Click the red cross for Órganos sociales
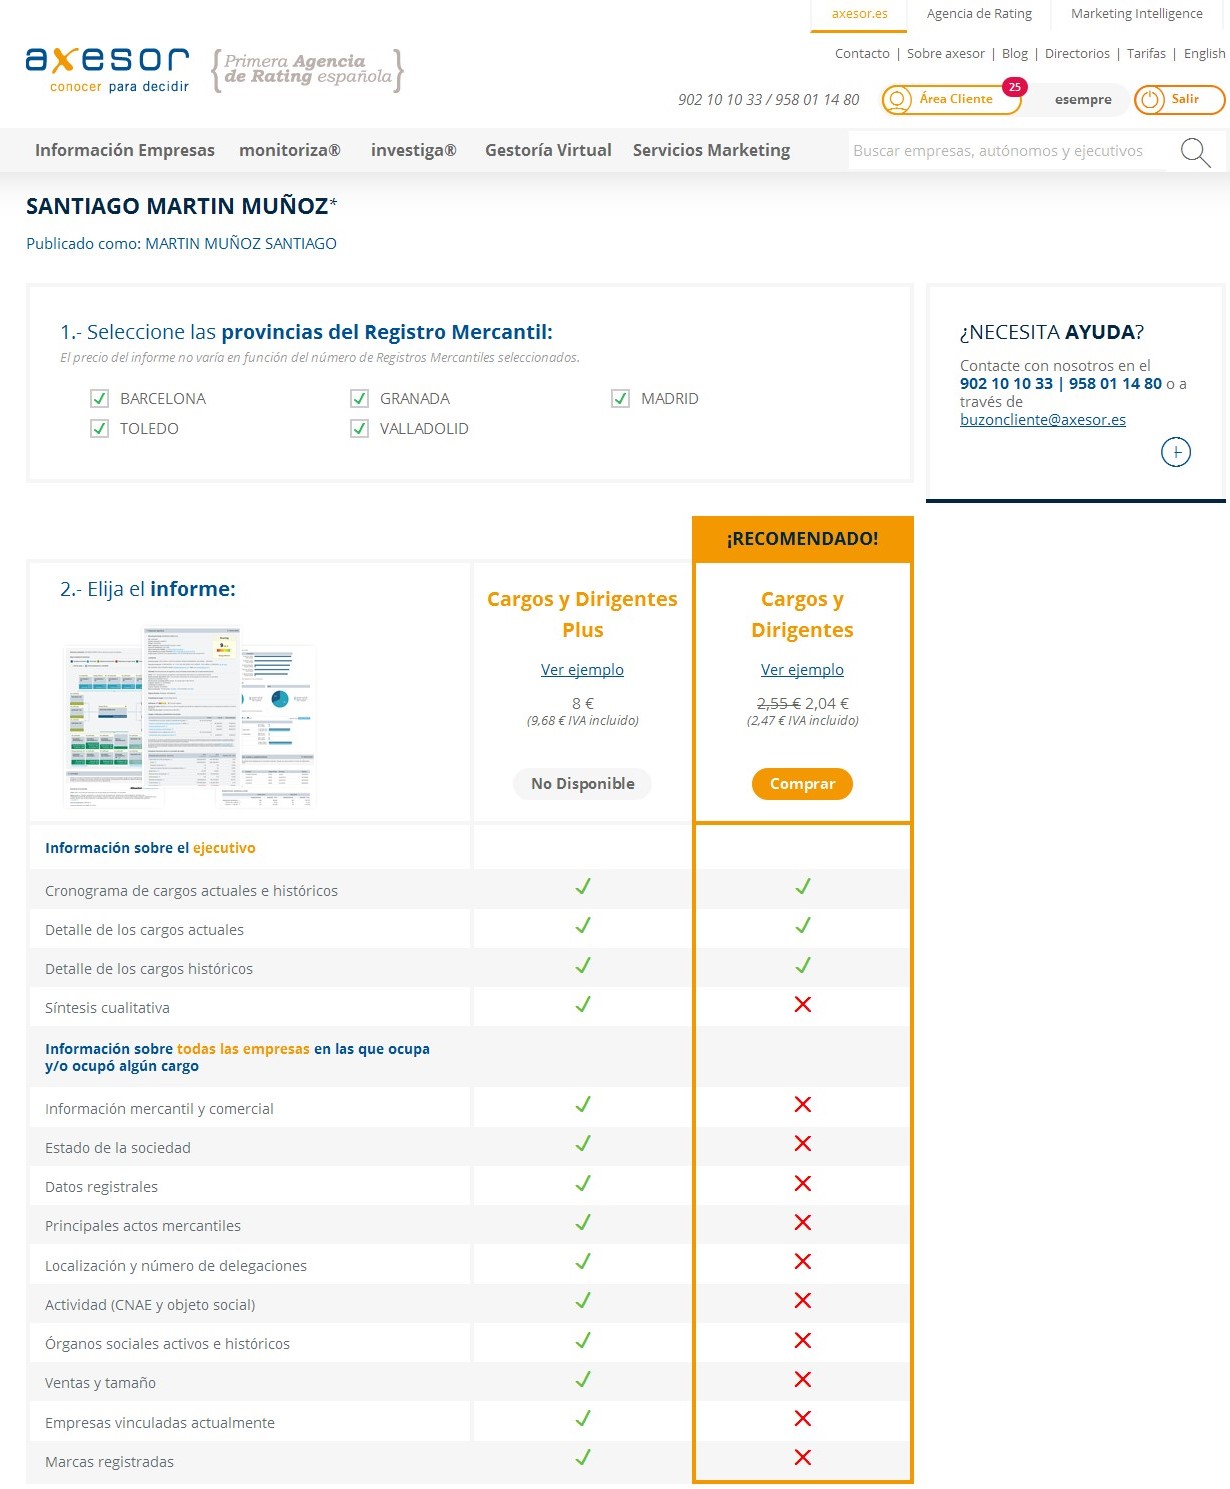This screenshot has width=1230, height=1489. click(802, 1340)
